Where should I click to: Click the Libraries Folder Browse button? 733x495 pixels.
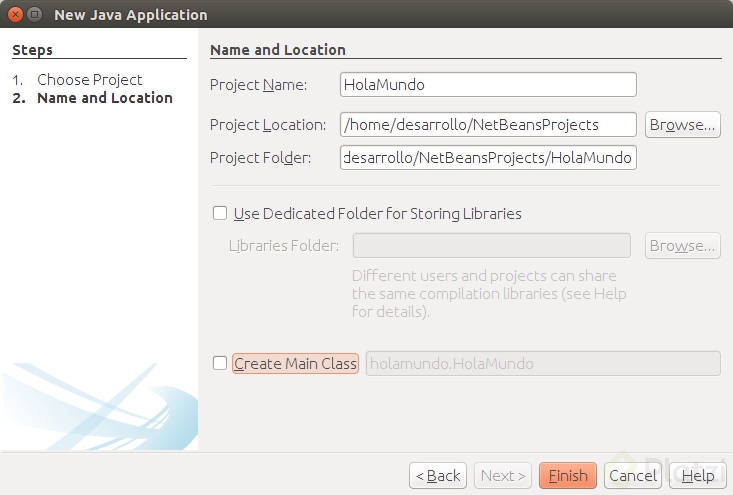[683, 245]
